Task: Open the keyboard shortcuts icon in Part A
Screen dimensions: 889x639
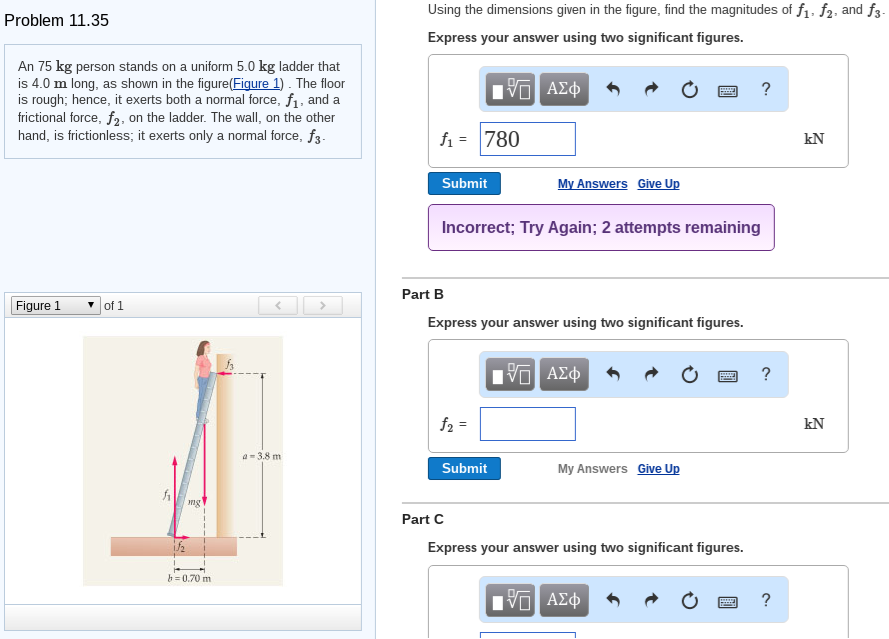Action: point(728,89)
